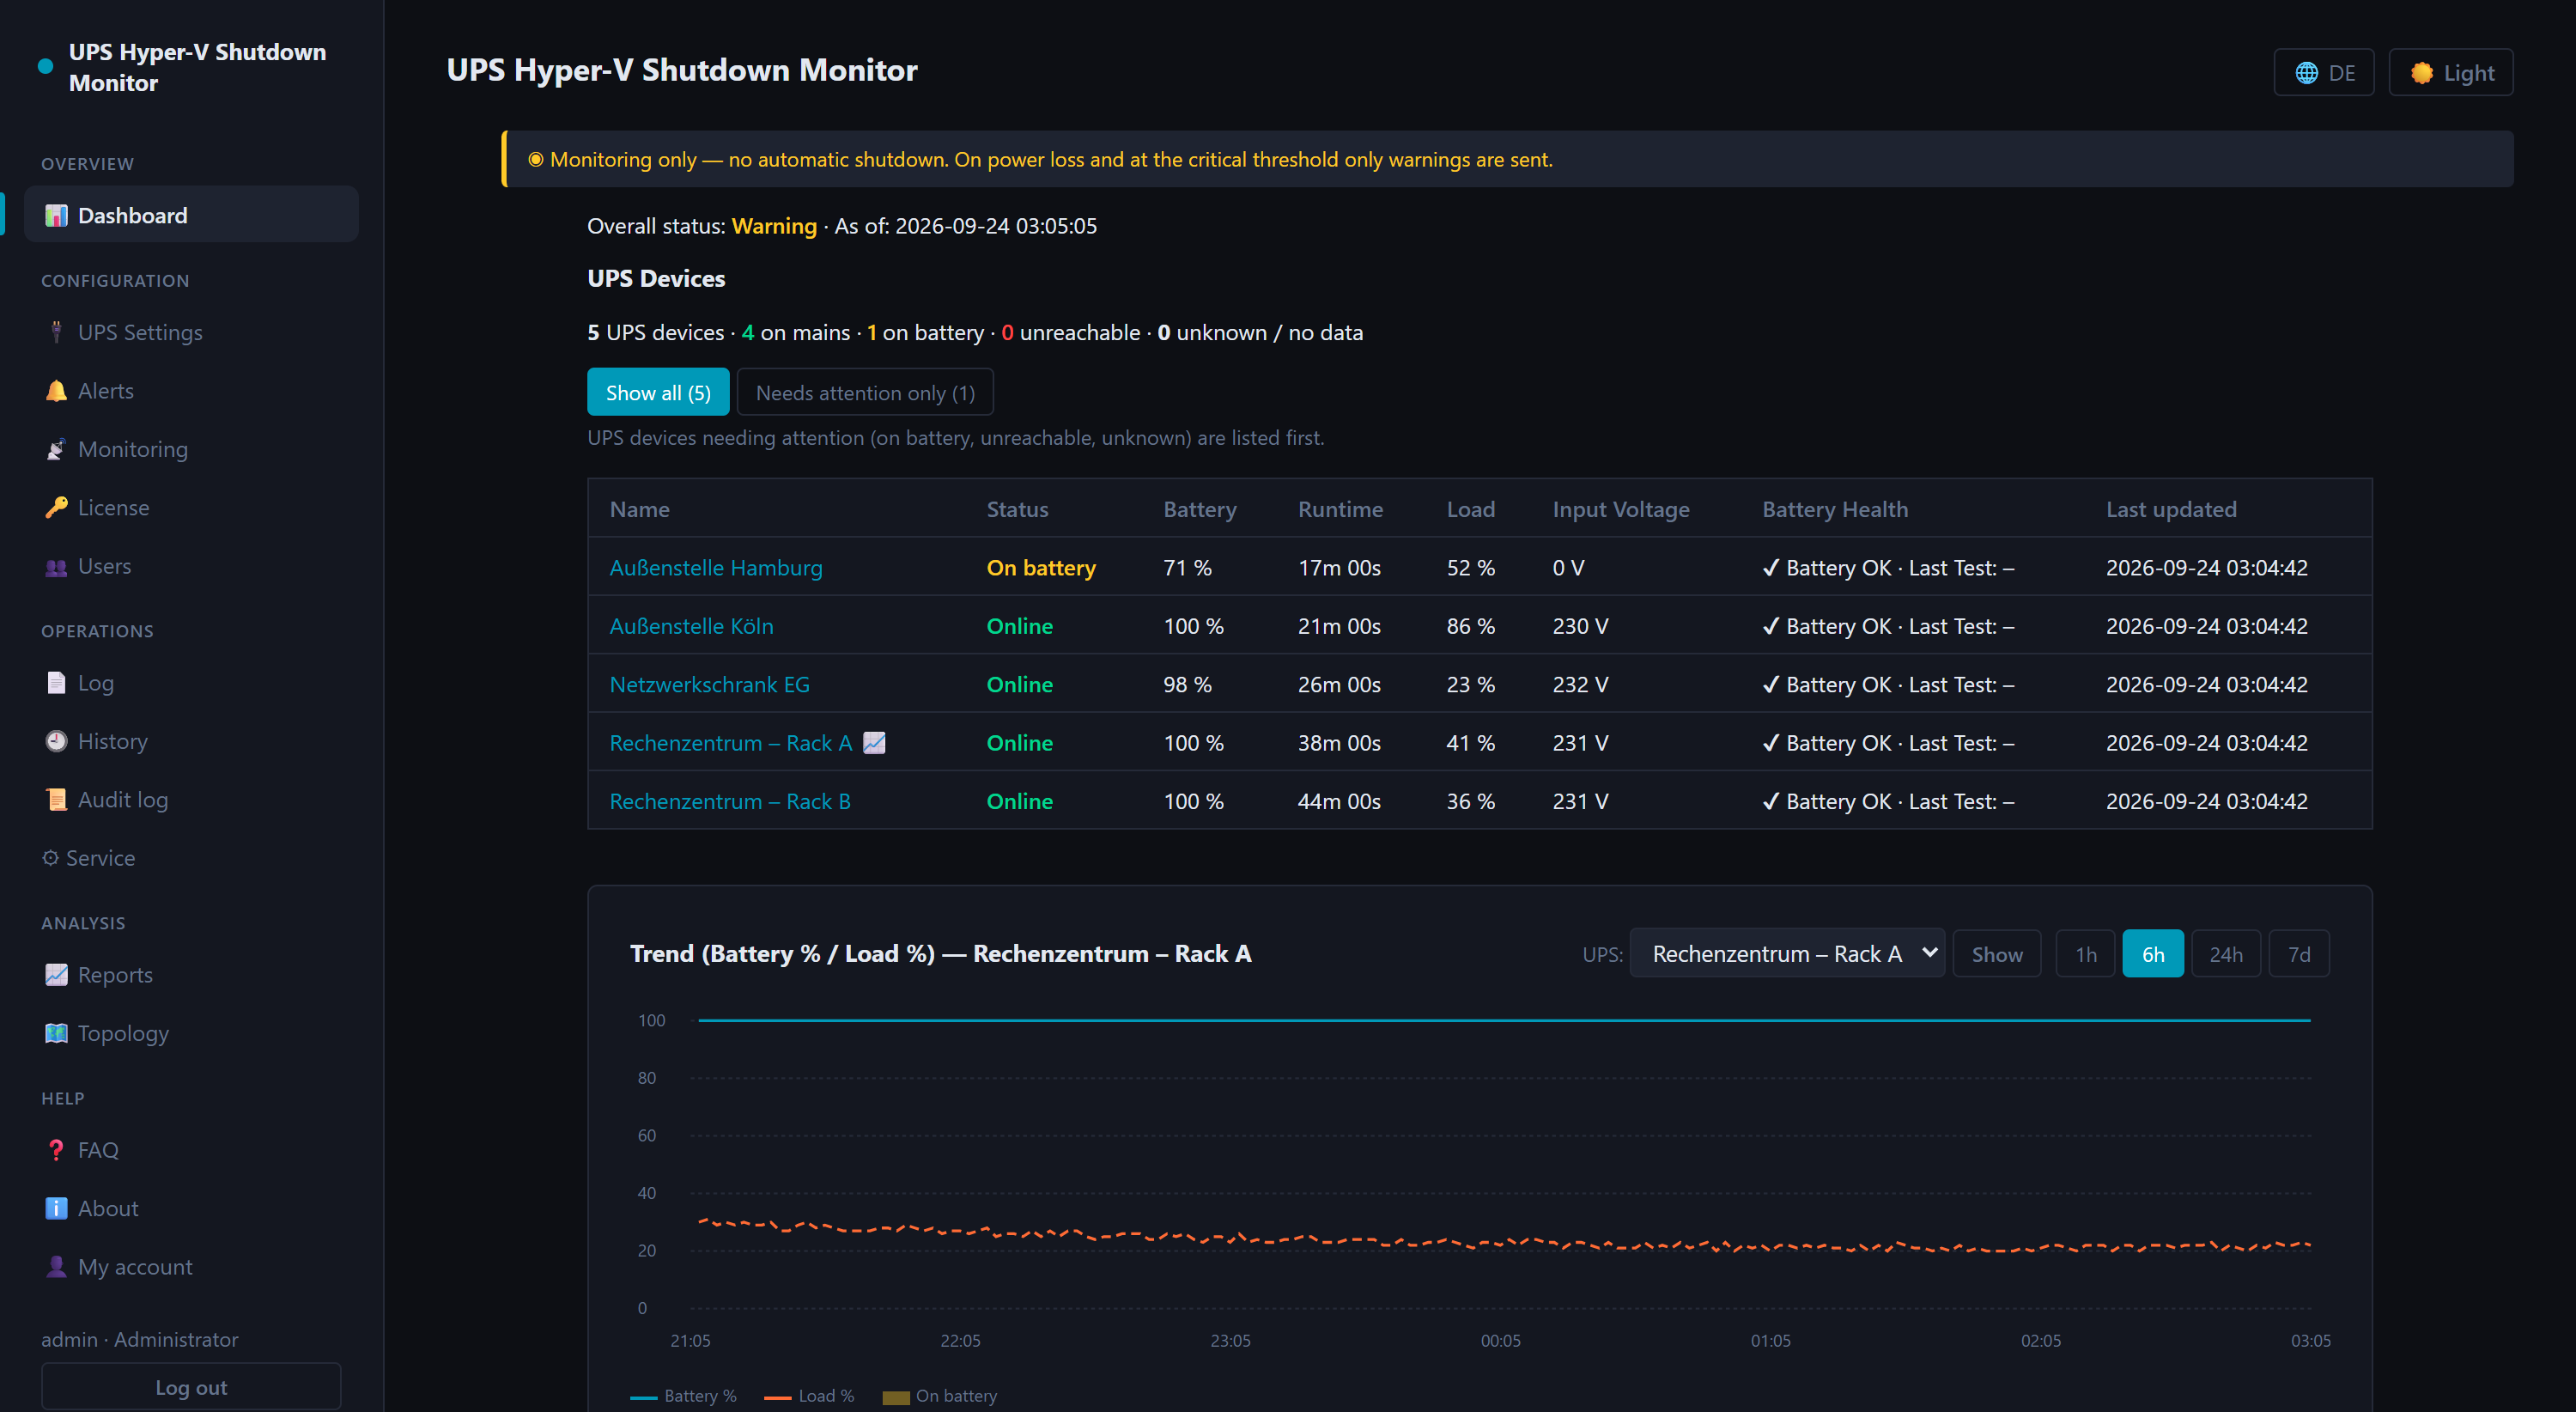Toggle the Load % legend entry
Viewport: 2576px width, 1412px height.
809,1396
